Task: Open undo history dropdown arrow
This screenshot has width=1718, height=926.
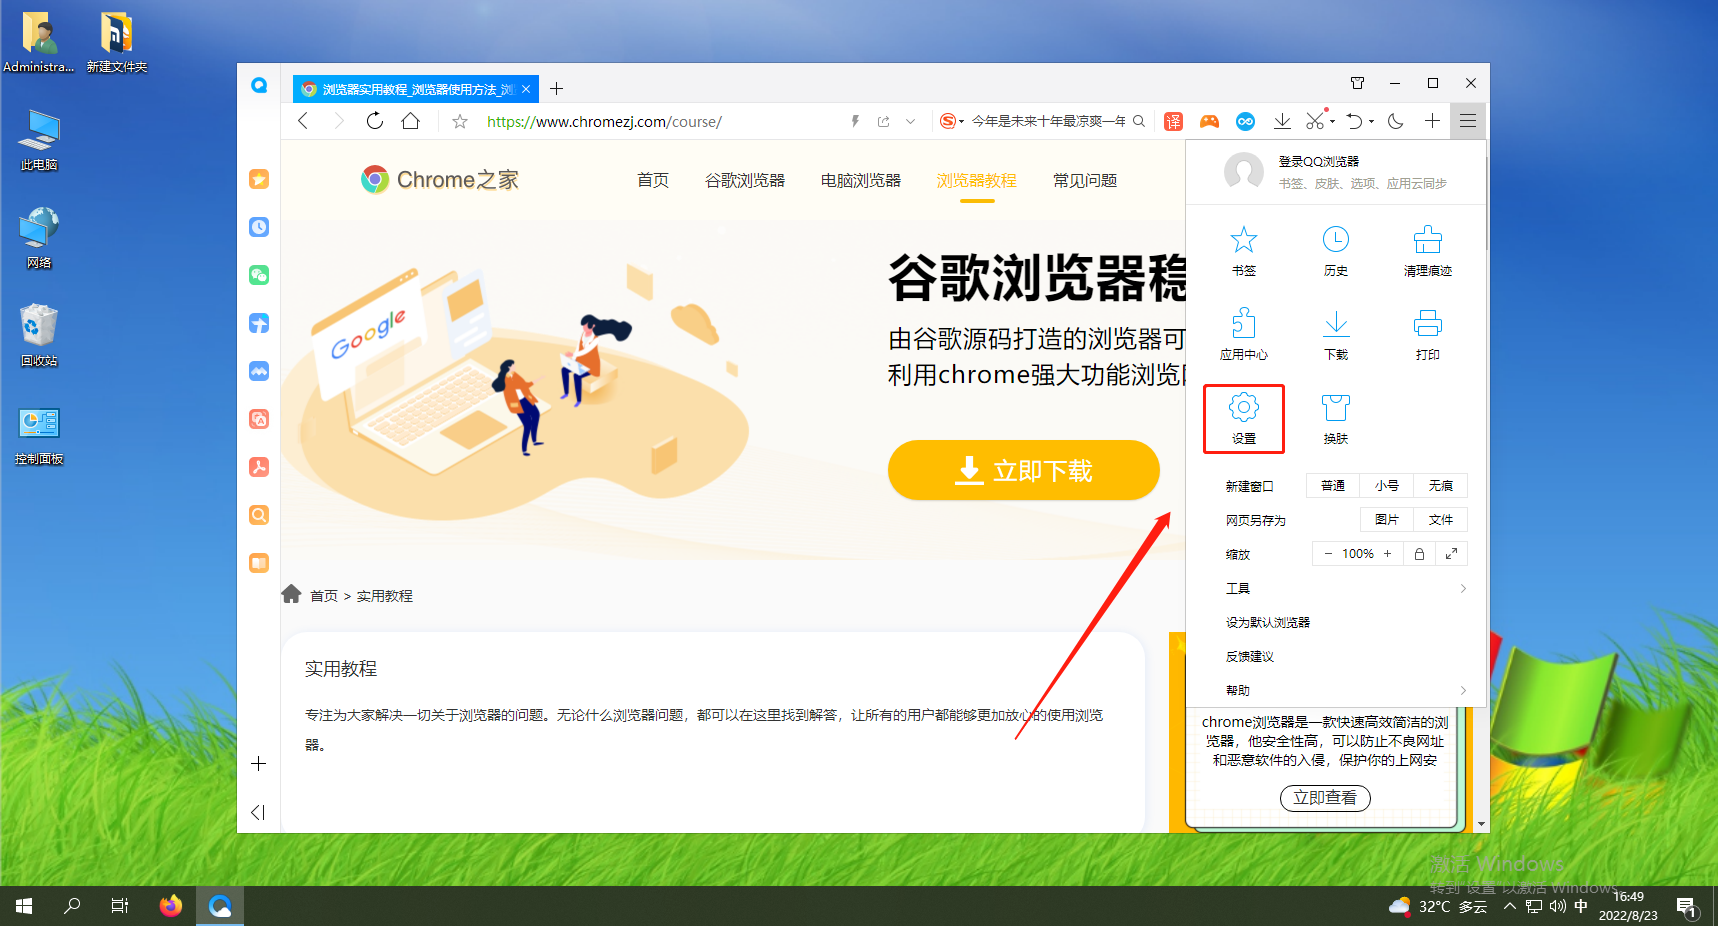Action: [1371, 122]
